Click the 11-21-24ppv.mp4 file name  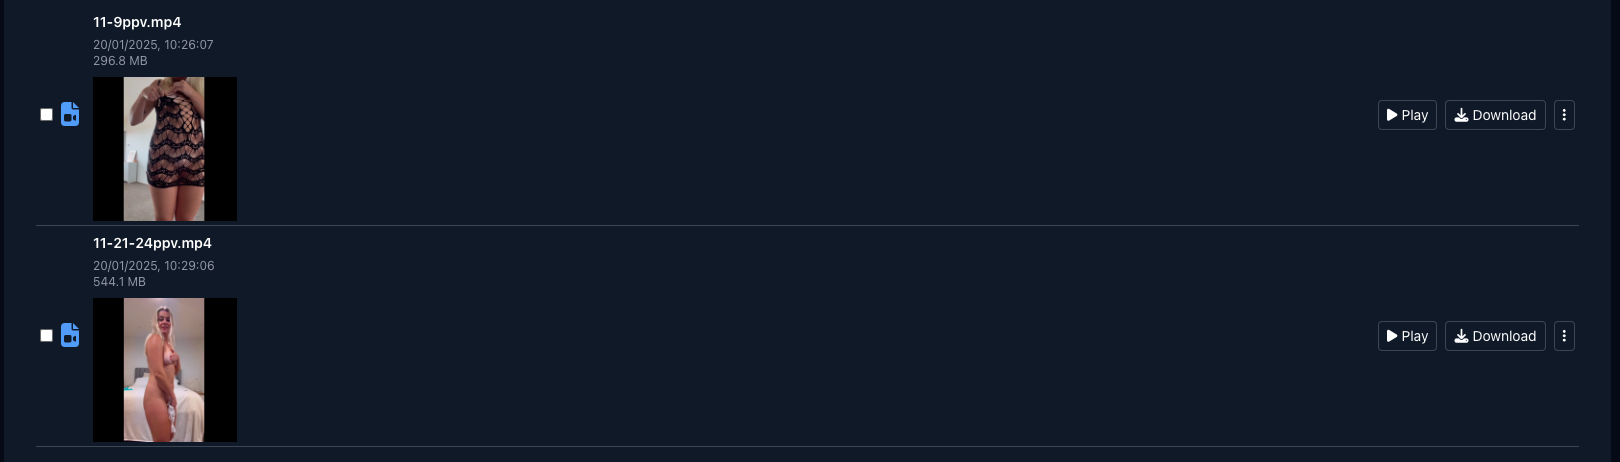[x=152, y=243]
